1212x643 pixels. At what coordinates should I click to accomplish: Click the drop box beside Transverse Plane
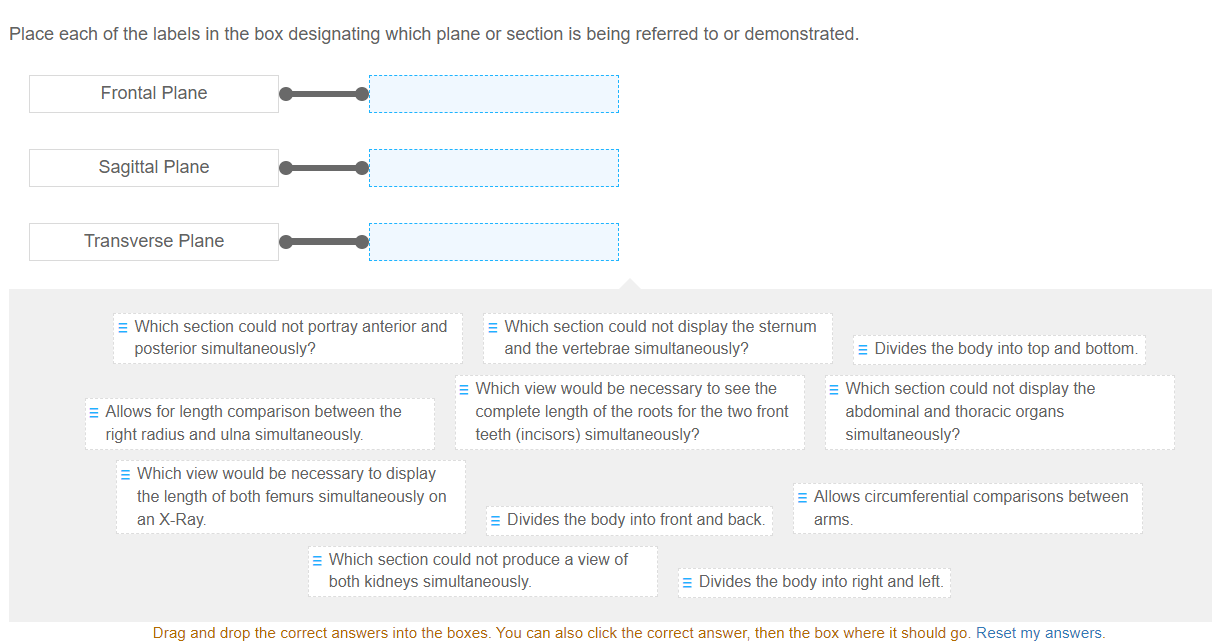coord(494,241)
